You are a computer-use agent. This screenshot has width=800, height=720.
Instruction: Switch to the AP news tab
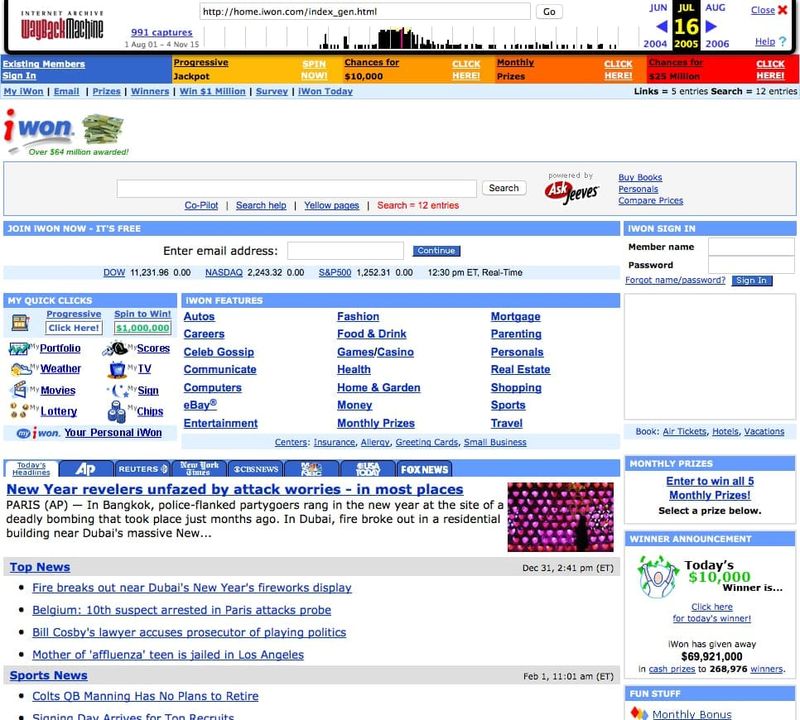coord(86,469)
